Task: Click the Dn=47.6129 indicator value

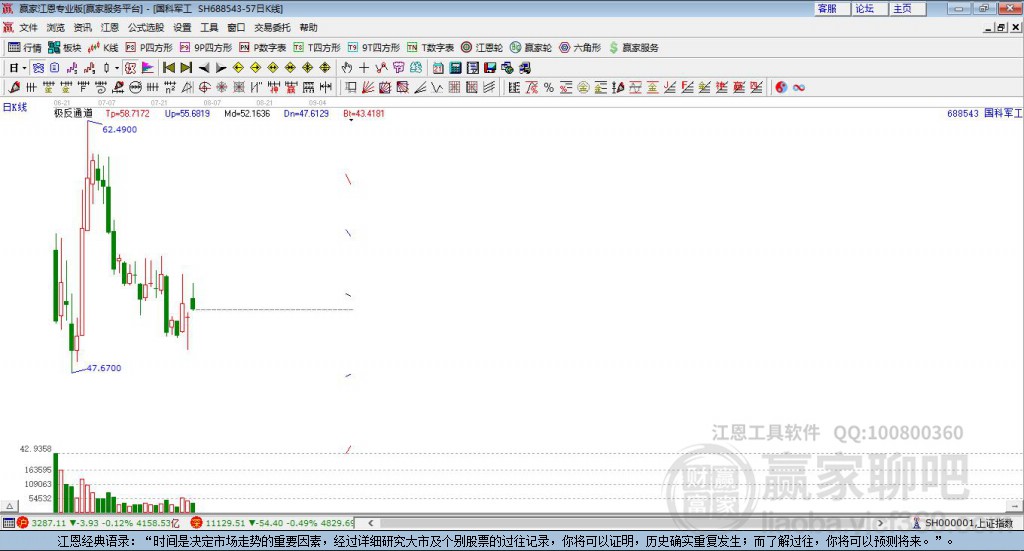Action: (306, 113)
